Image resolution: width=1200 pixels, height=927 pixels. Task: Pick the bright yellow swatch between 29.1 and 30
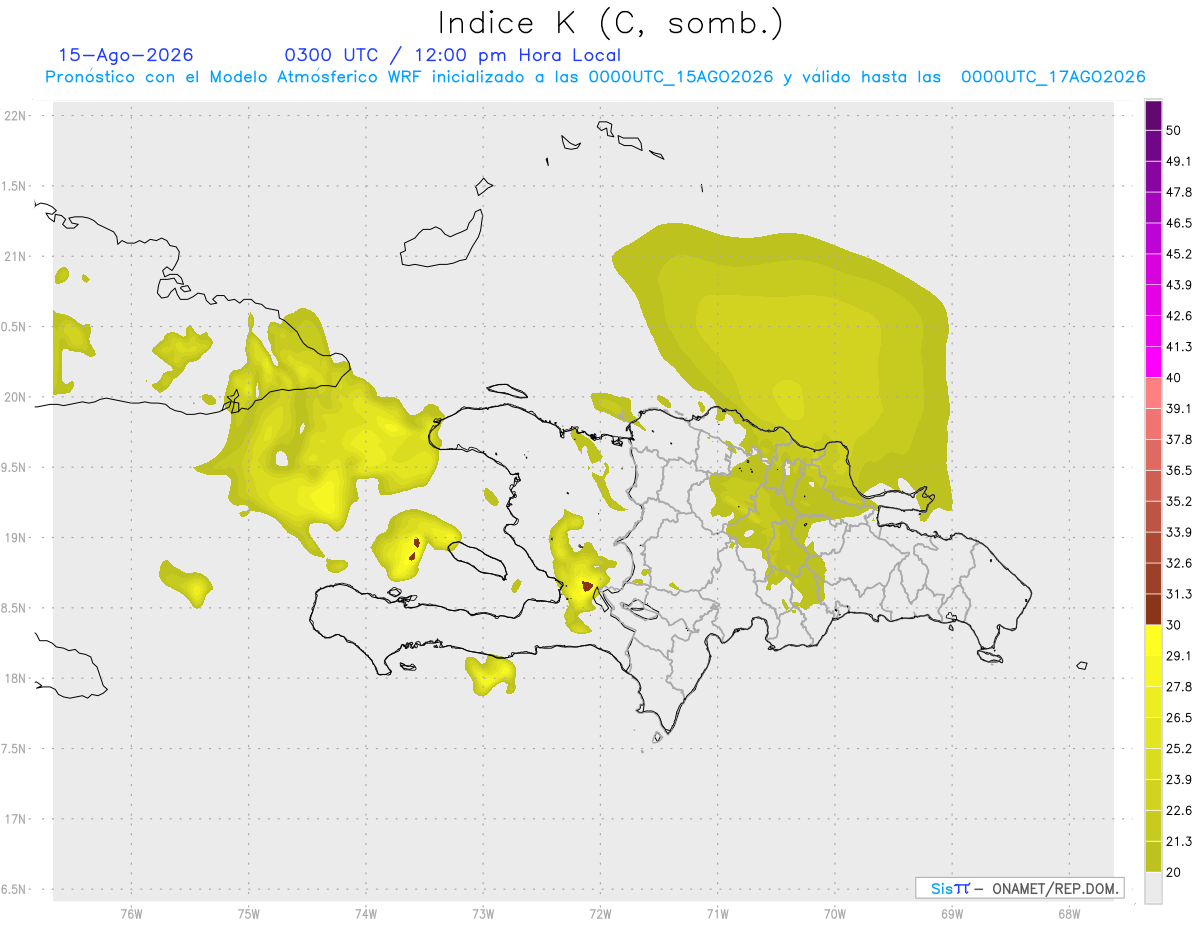(x=1154, y=640)
